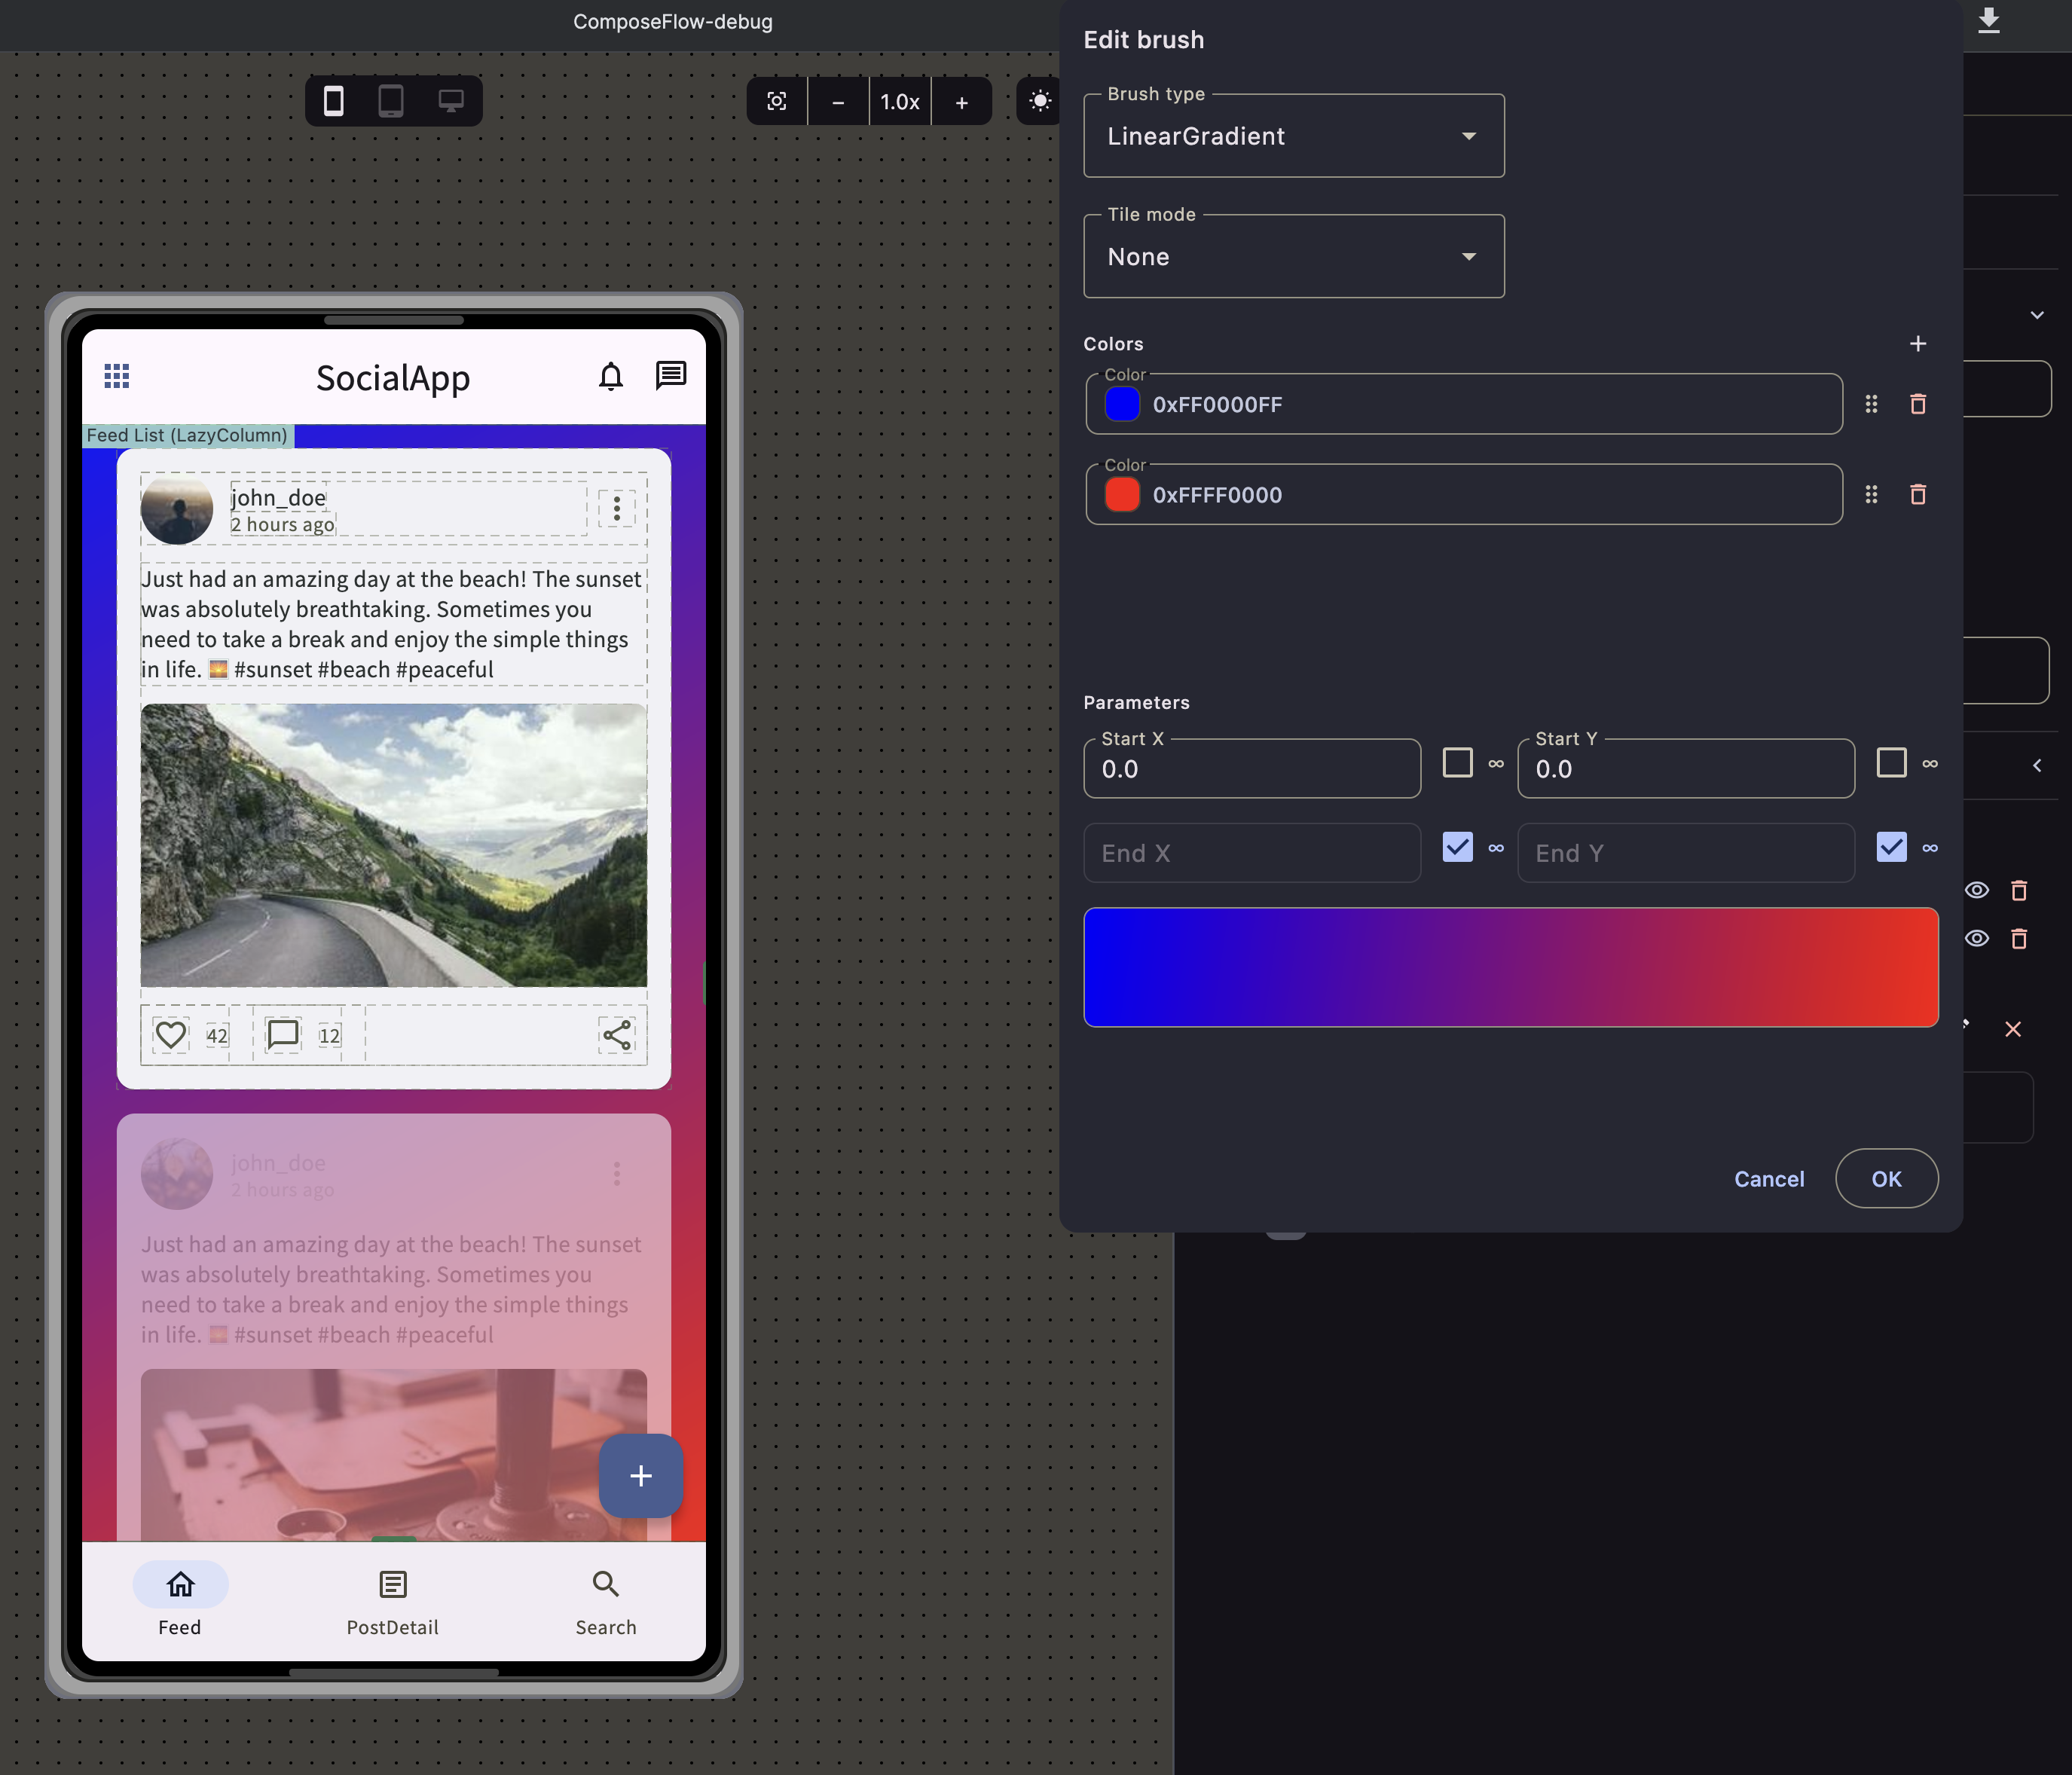The width and height of the screenshot is (2072, 1775).
Task: Select the PostDetail navigation tab
Action: click(x=392, y=1602)
